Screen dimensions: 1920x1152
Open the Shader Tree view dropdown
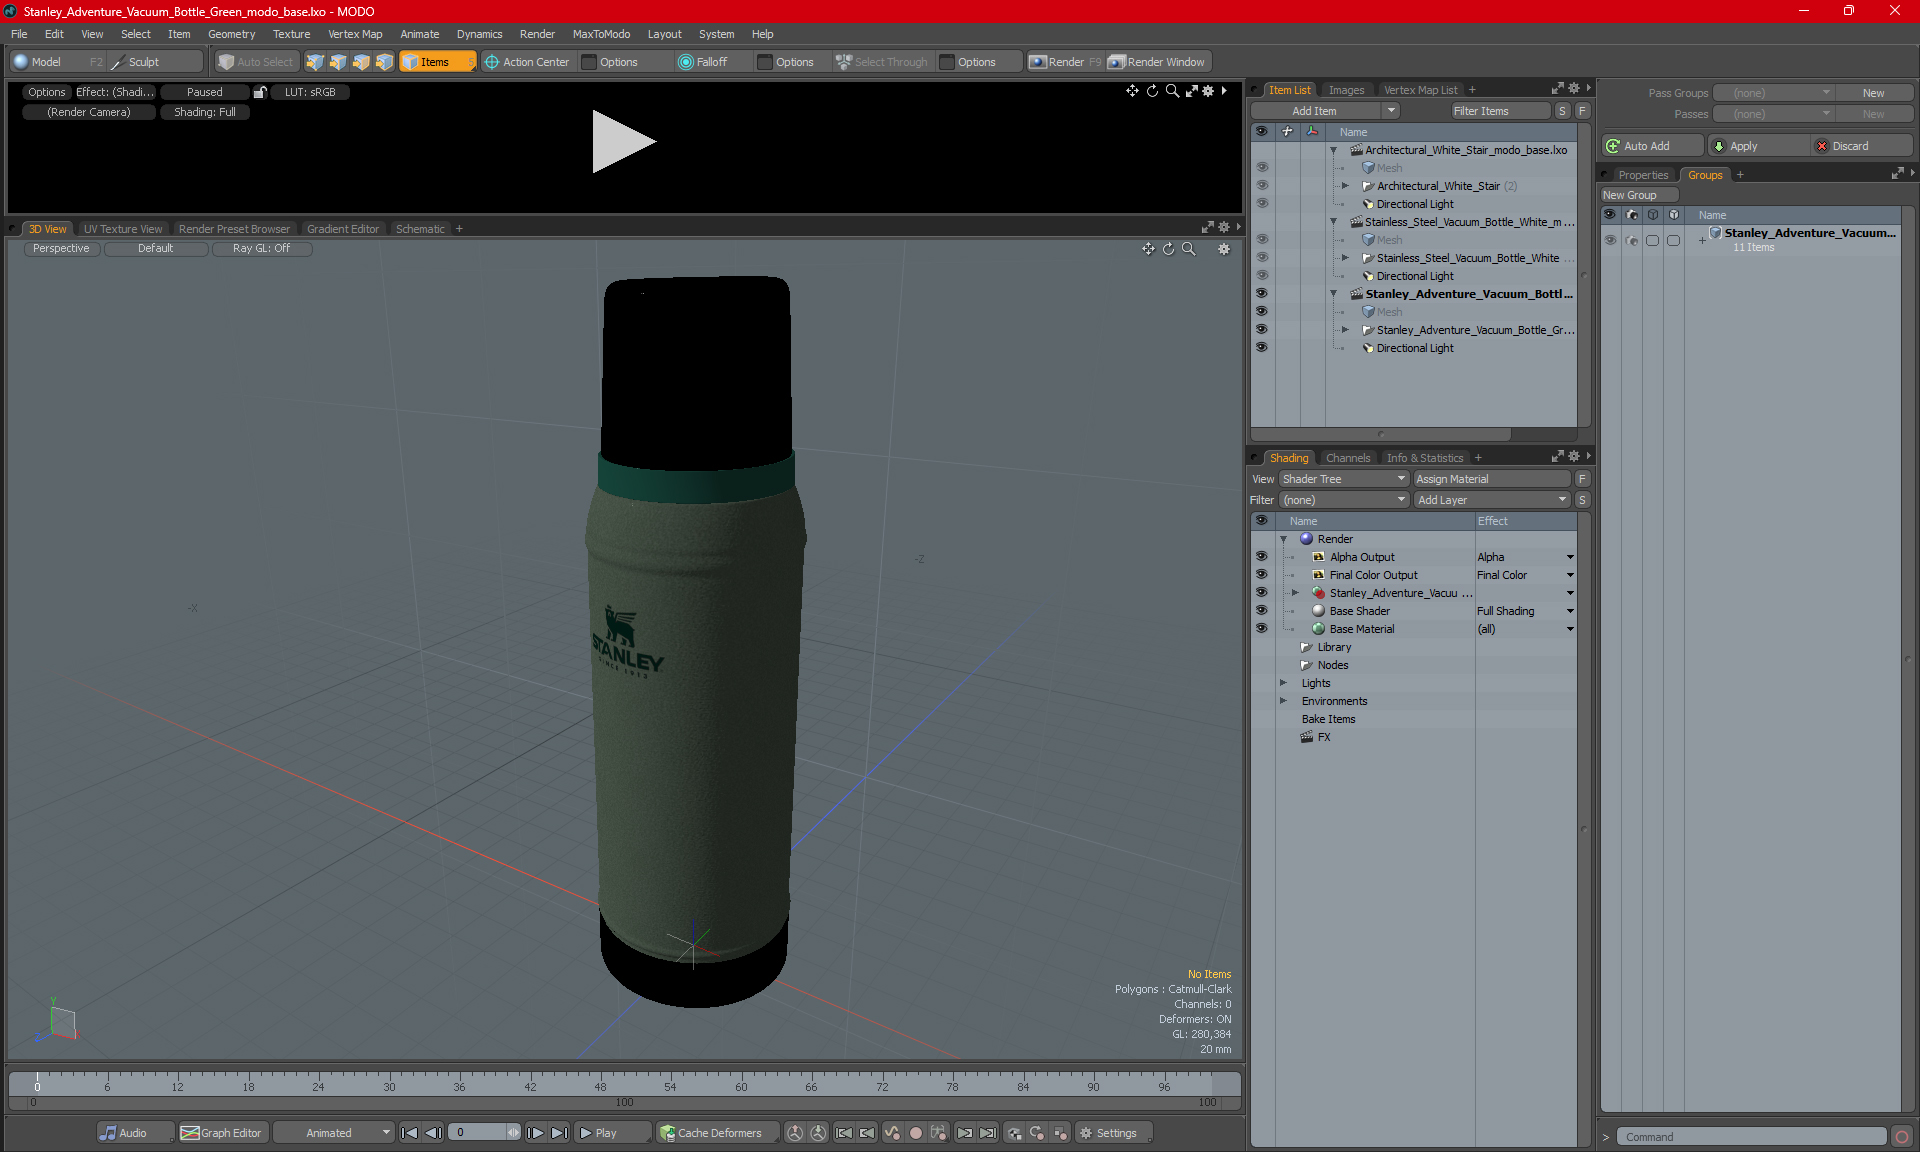pos(1344,479)
